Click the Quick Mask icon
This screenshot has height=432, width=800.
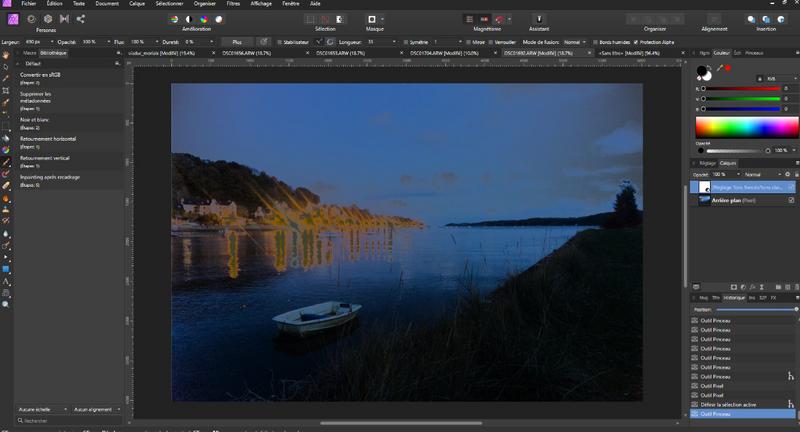(372, 19)
